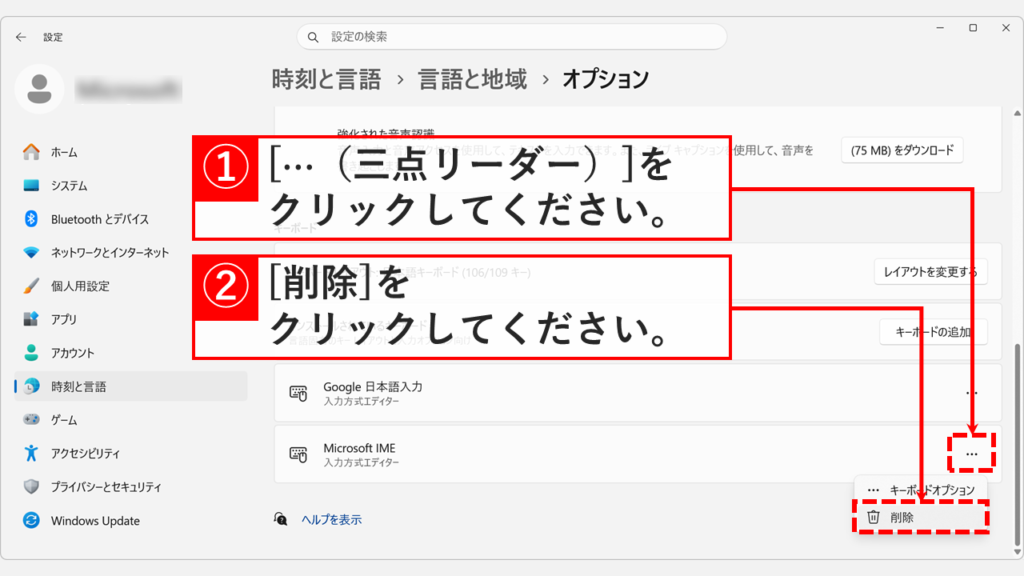Click the アクセシビリティ figure icon
This screenshot has width=1024, height=576.
tap(31, 453)
